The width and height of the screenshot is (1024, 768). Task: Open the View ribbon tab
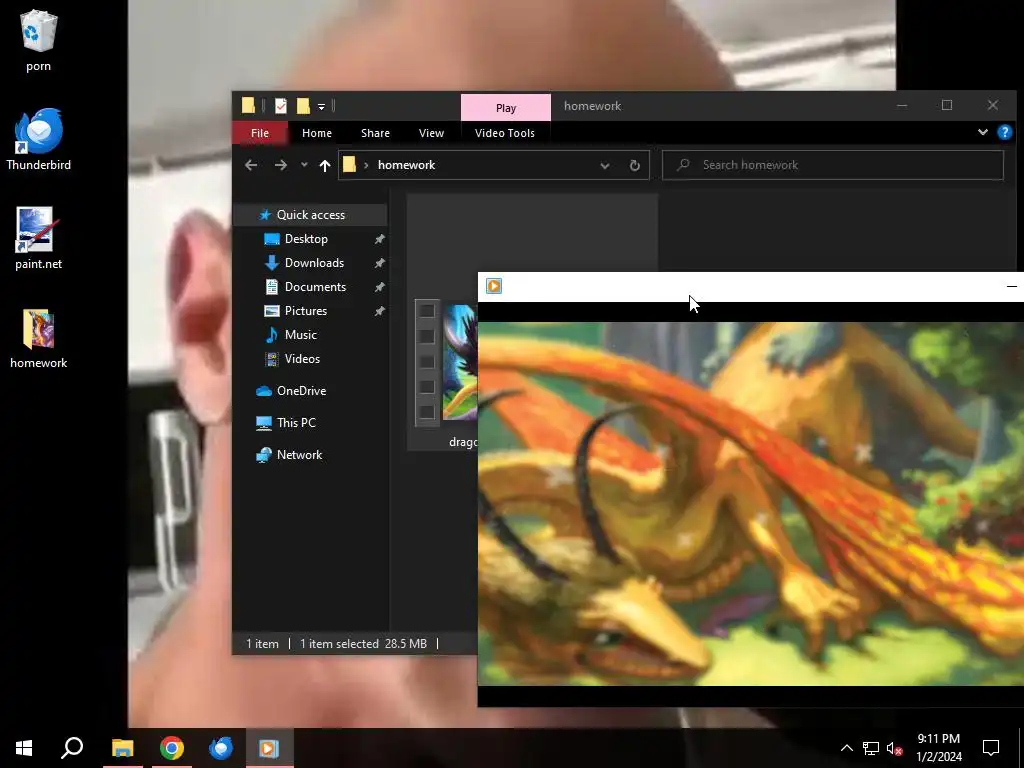pyautogui.click(x=431, y=133)
